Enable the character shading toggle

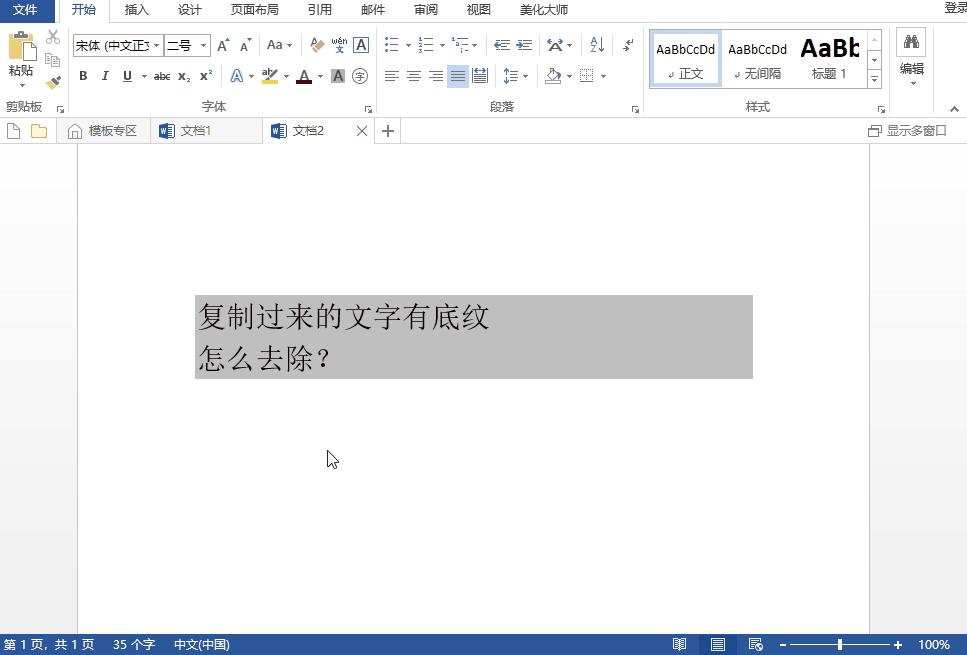[339, 76]
